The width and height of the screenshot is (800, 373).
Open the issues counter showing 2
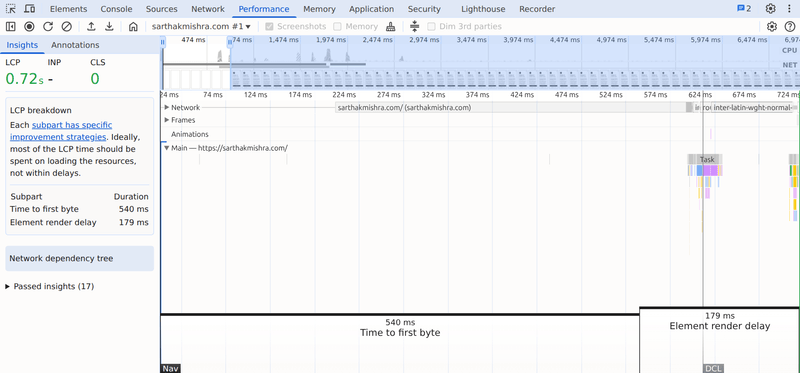[744, 9]
